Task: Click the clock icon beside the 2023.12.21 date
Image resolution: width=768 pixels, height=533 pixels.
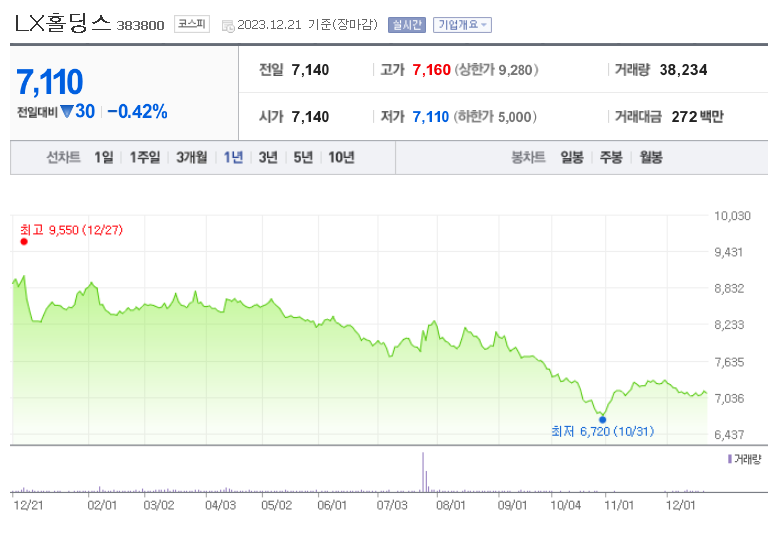Action: (228, 26)
